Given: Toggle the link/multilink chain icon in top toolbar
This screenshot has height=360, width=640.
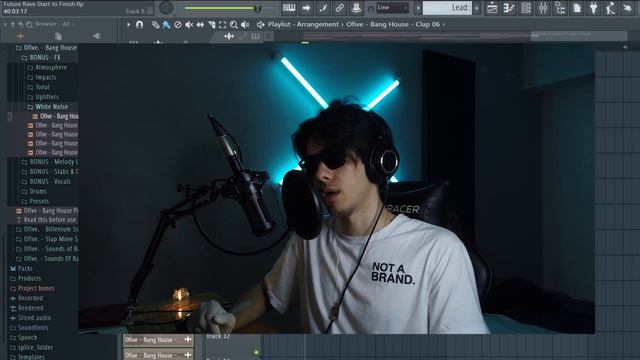Looking at the screenshot, I should click(340, 8).
